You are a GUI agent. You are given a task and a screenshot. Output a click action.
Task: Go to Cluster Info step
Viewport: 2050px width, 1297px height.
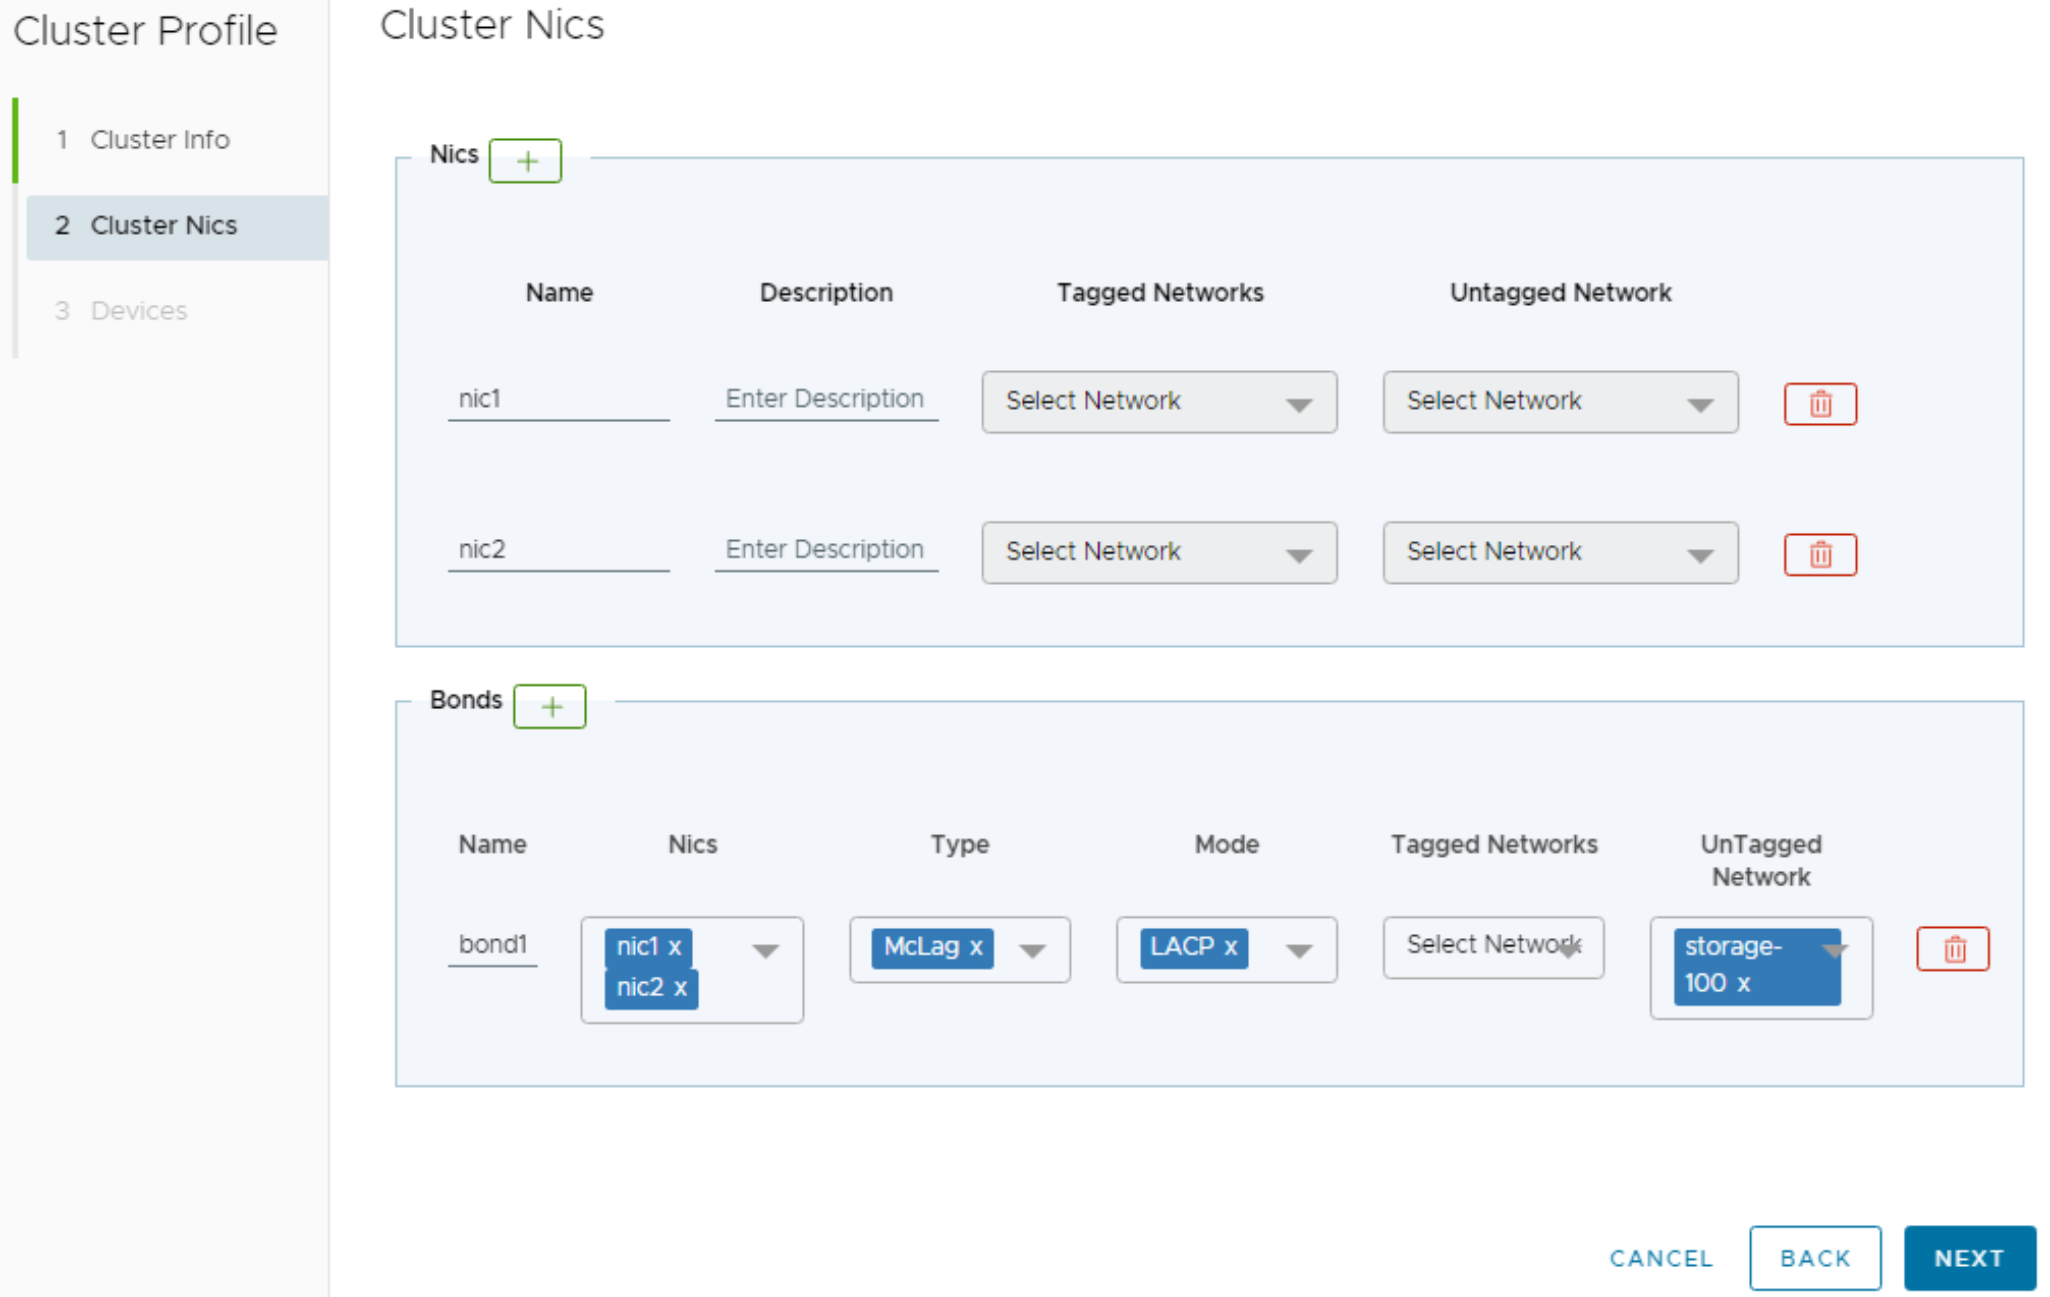160,140
